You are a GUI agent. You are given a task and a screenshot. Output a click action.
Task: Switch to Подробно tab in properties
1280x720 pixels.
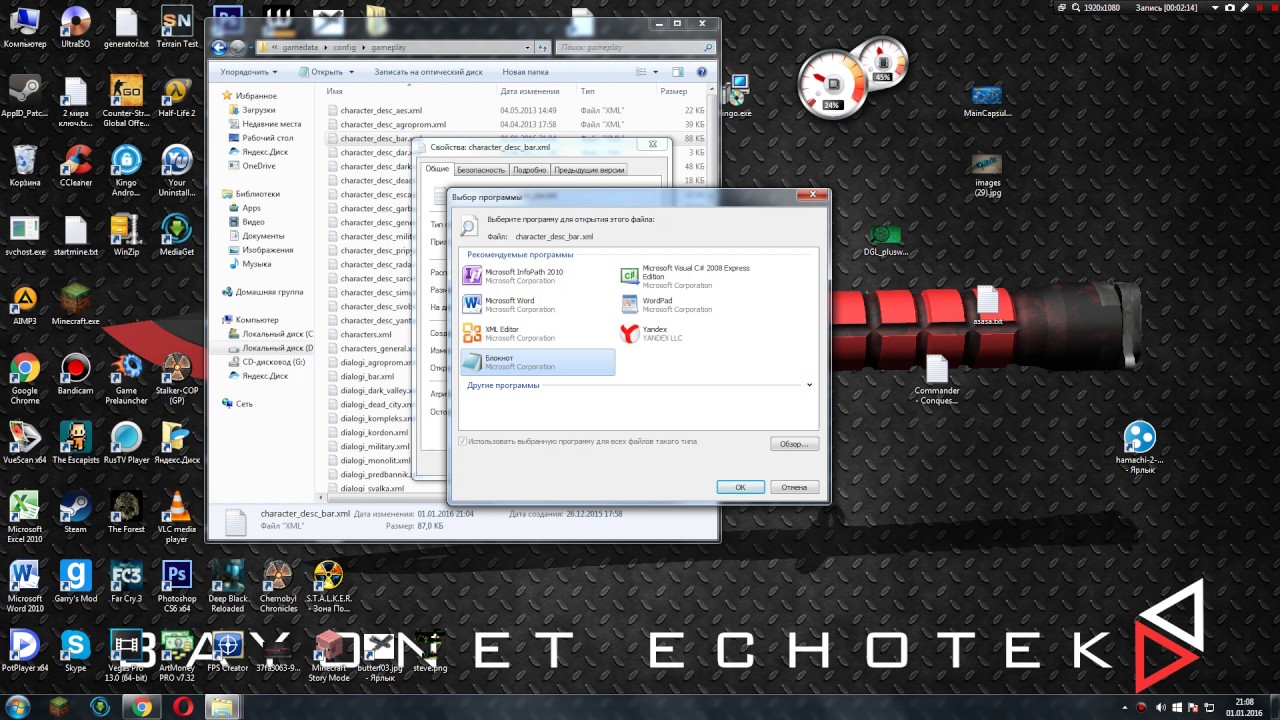[529, 170]
